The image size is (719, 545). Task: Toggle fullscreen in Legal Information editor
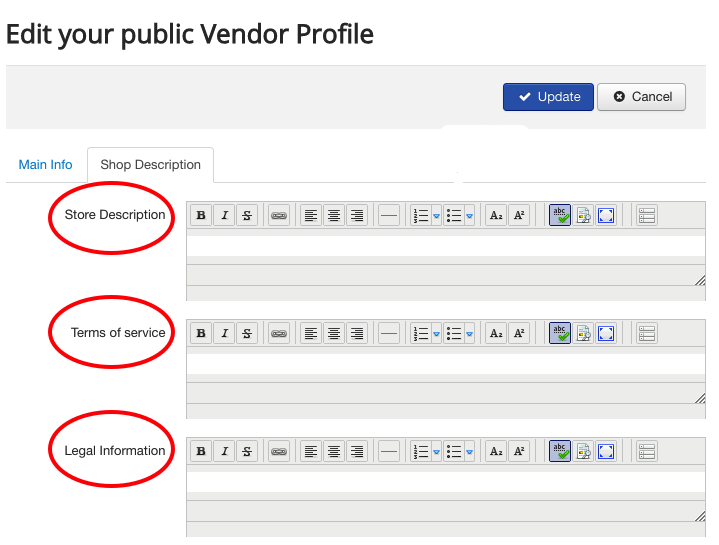point(606,451)
